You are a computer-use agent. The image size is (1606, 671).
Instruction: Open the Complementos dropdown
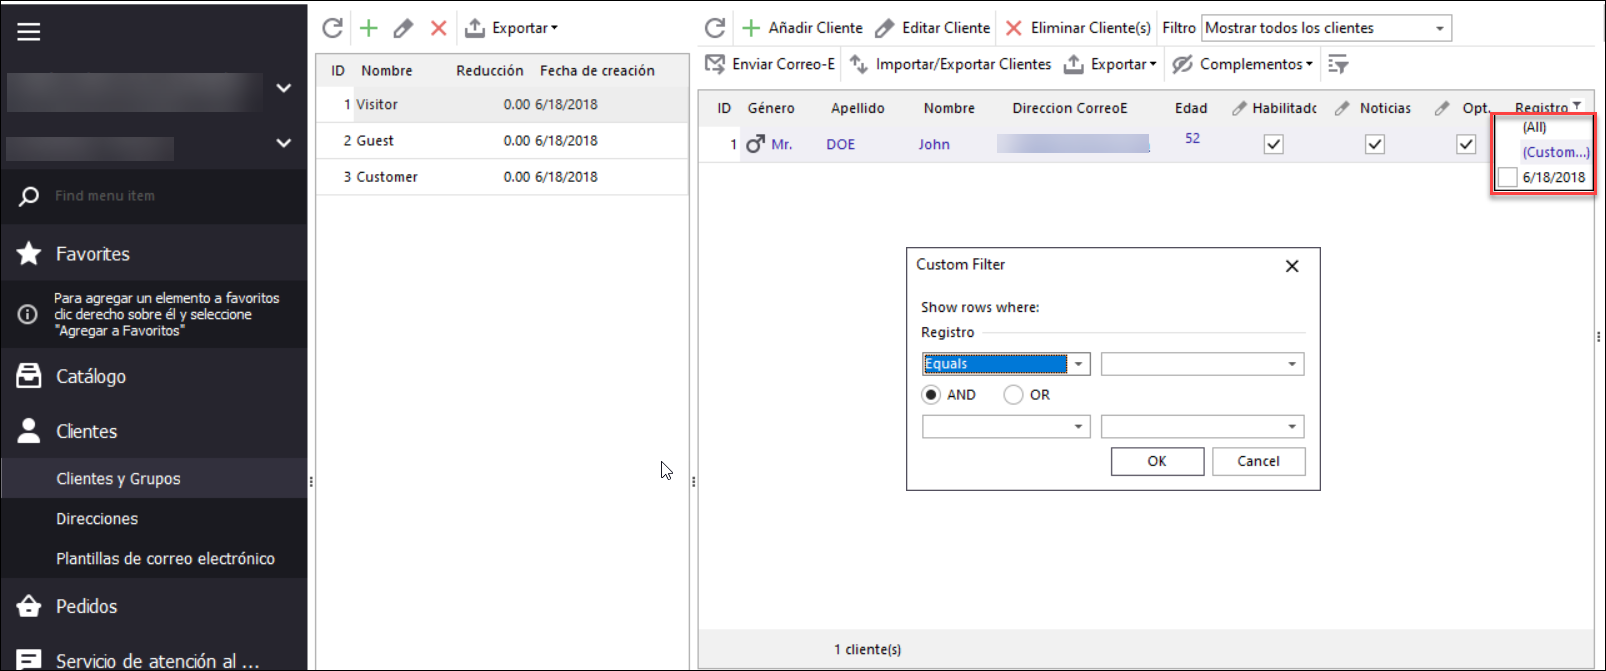[1243, 64]
